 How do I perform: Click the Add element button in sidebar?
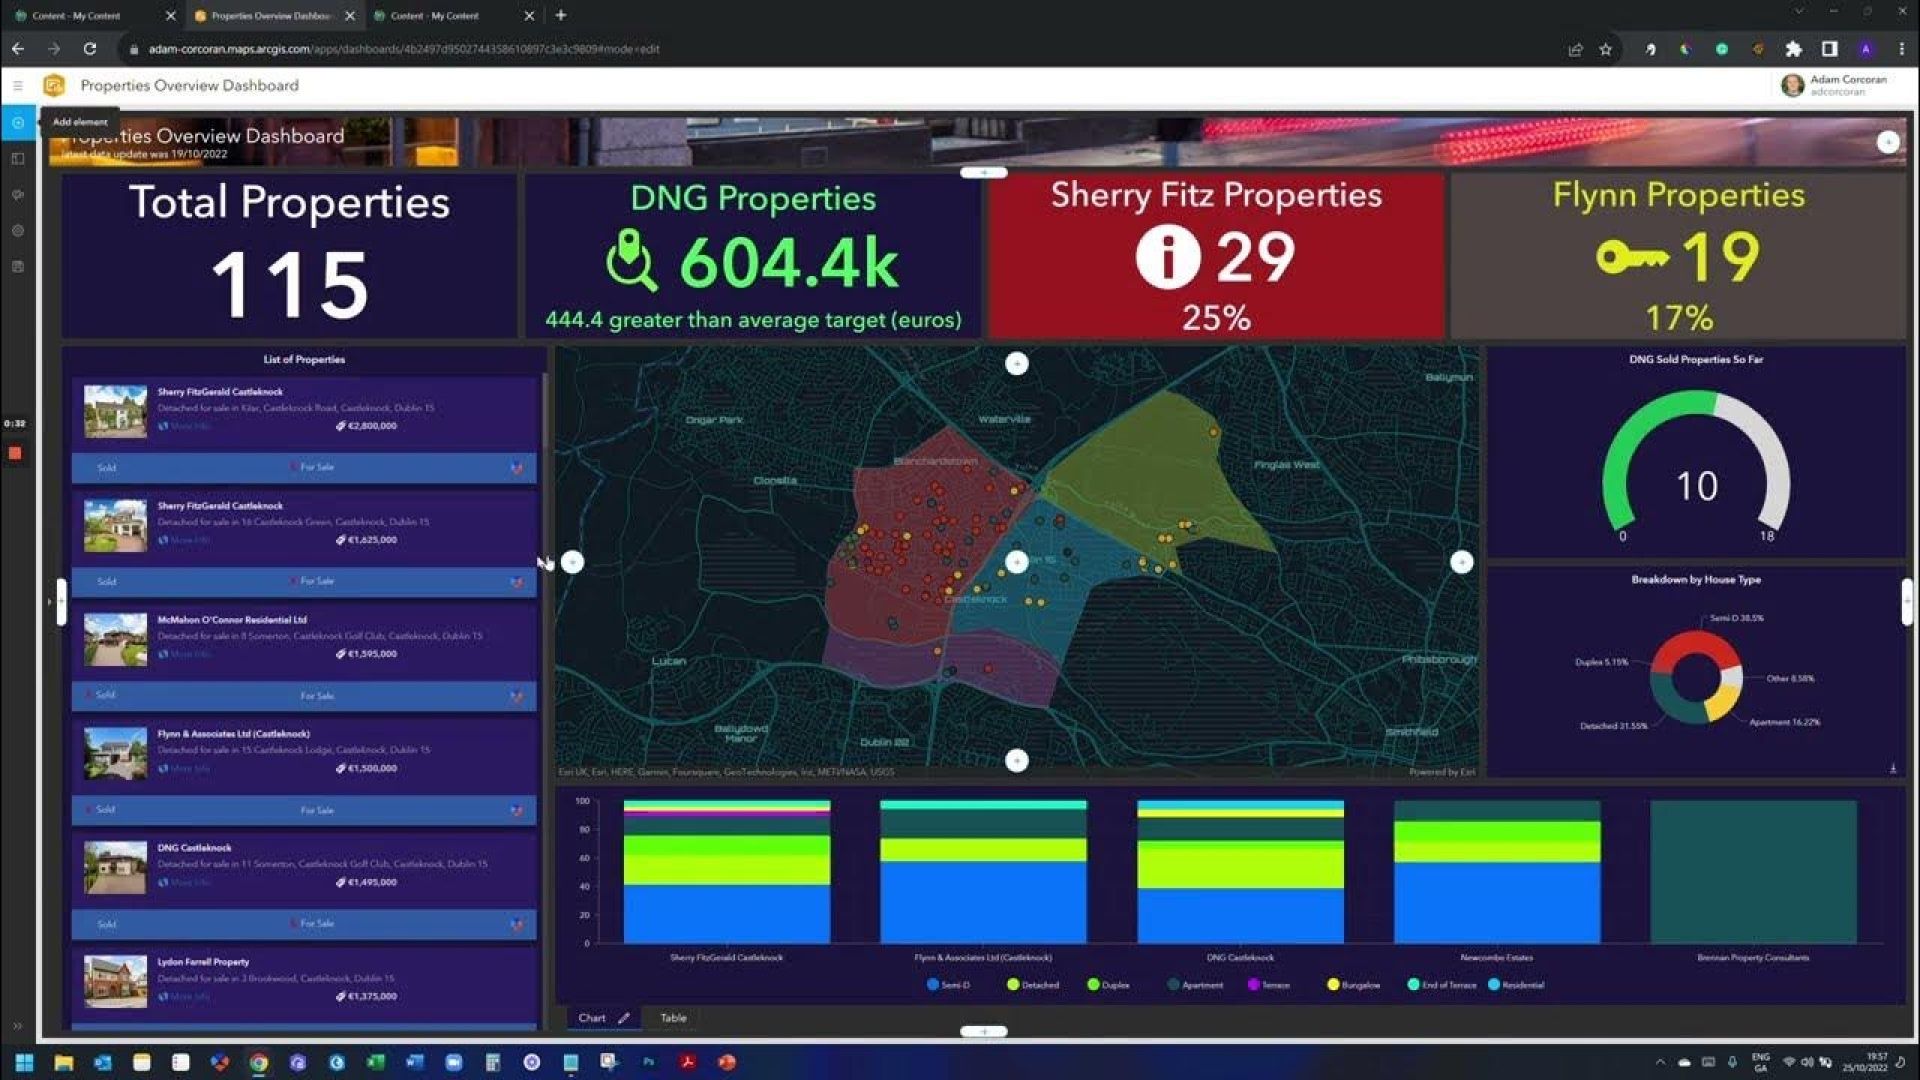(18, 122)
